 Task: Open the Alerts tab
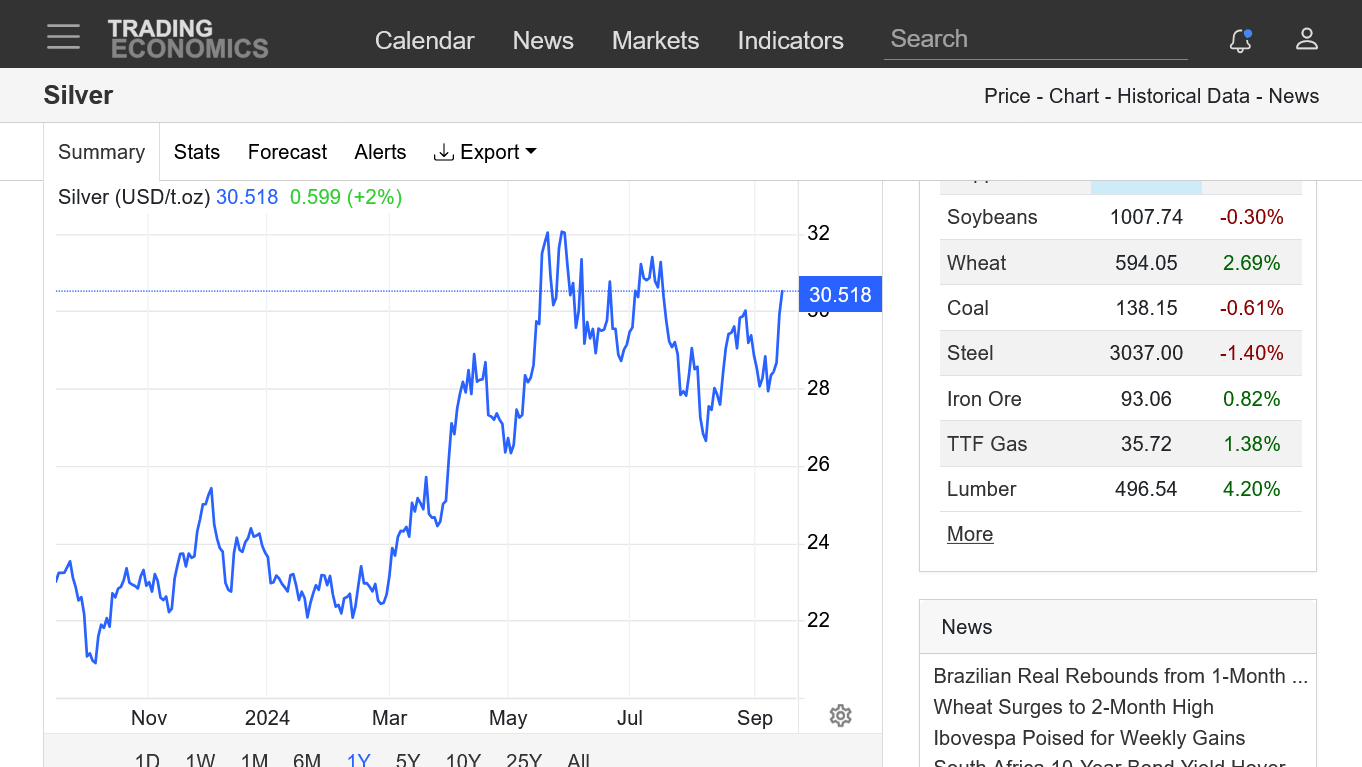[380, 152]
